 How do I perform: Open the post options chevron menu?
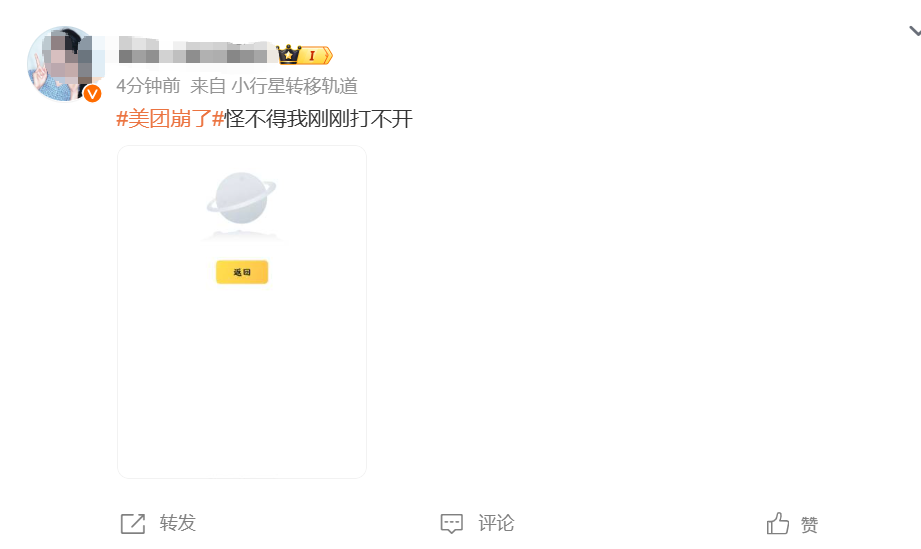click(x=915, y=31)
